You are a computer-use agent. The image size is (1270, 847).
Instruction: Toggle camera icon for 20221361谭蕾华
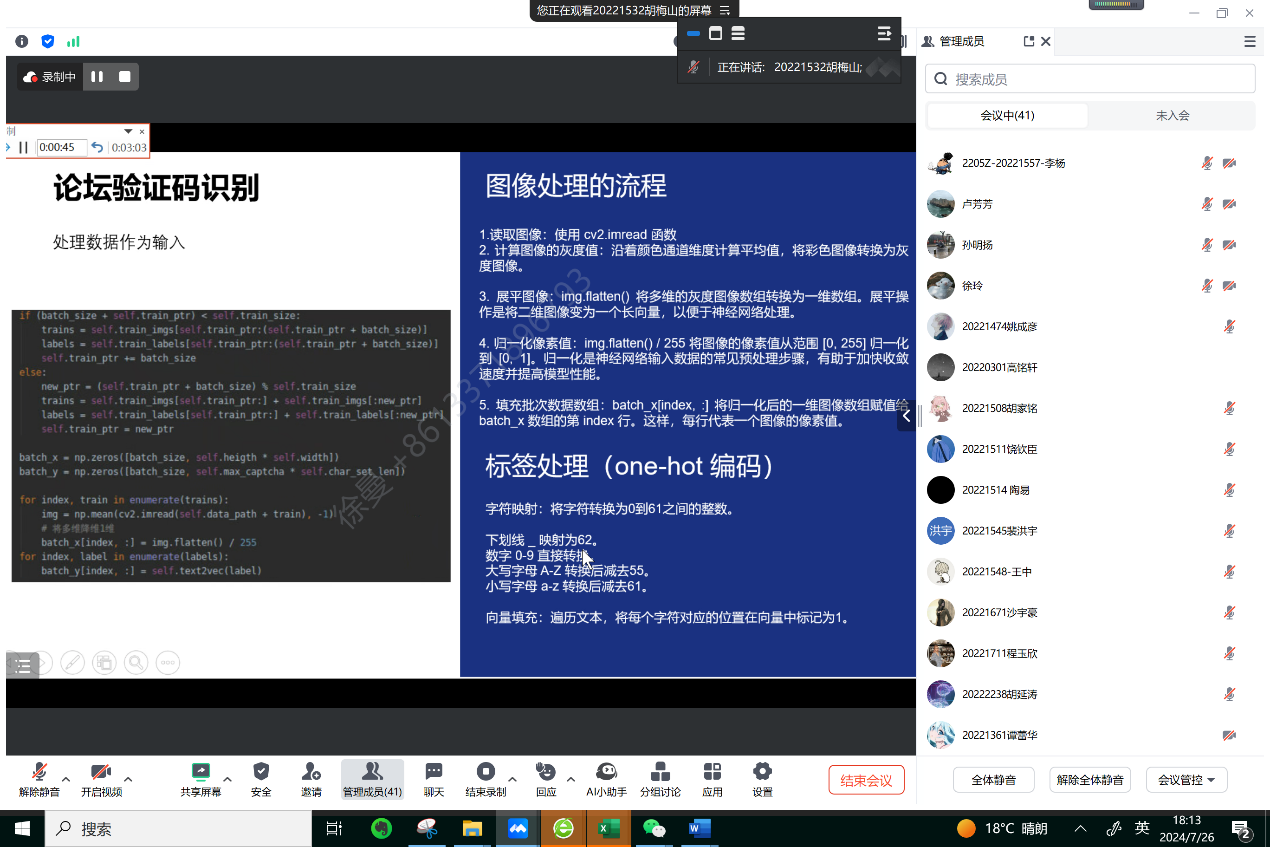(1229, 735)
